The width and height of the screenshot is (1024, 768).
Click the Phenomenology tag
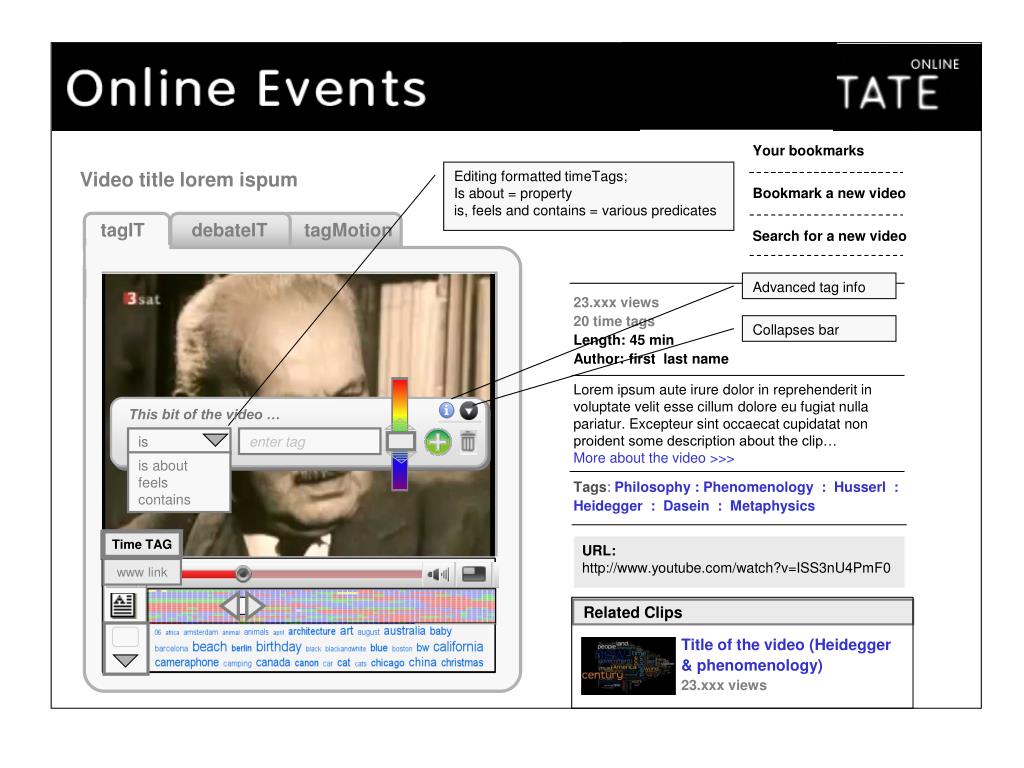(x=758, y=487)
